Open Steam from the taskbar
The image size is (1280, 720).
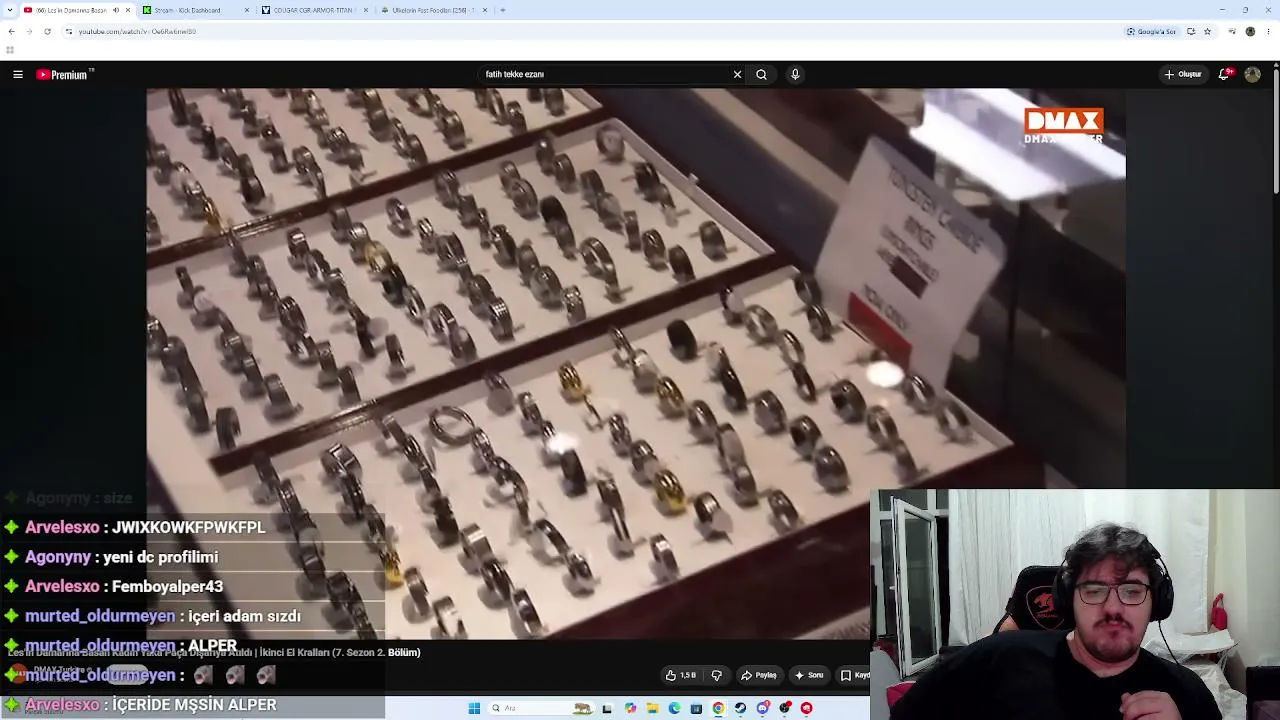[740, 708]
